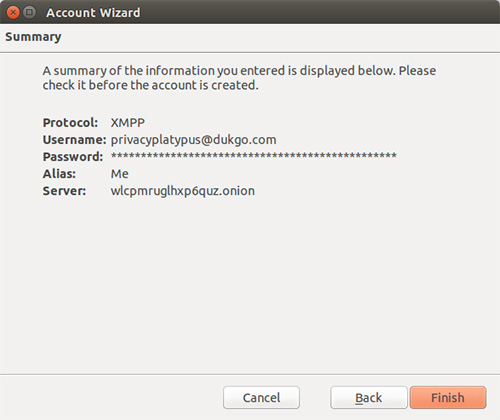
Task: Click the Protocol label
Action: pos(70,123)
